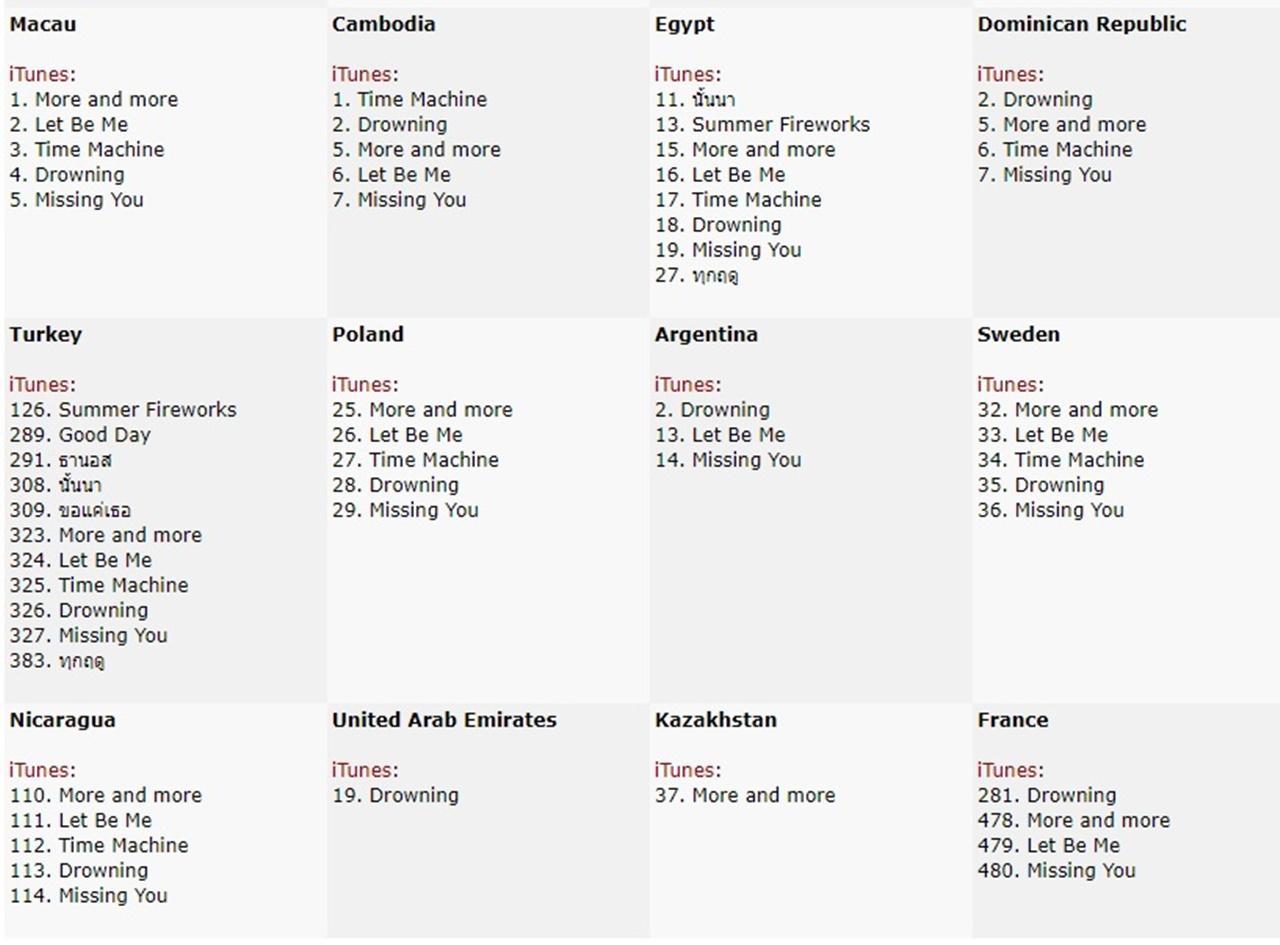Screen dimensions: 1280x945
Task: Click Time Machine entry under Cambodia
Action: point(409,99)
